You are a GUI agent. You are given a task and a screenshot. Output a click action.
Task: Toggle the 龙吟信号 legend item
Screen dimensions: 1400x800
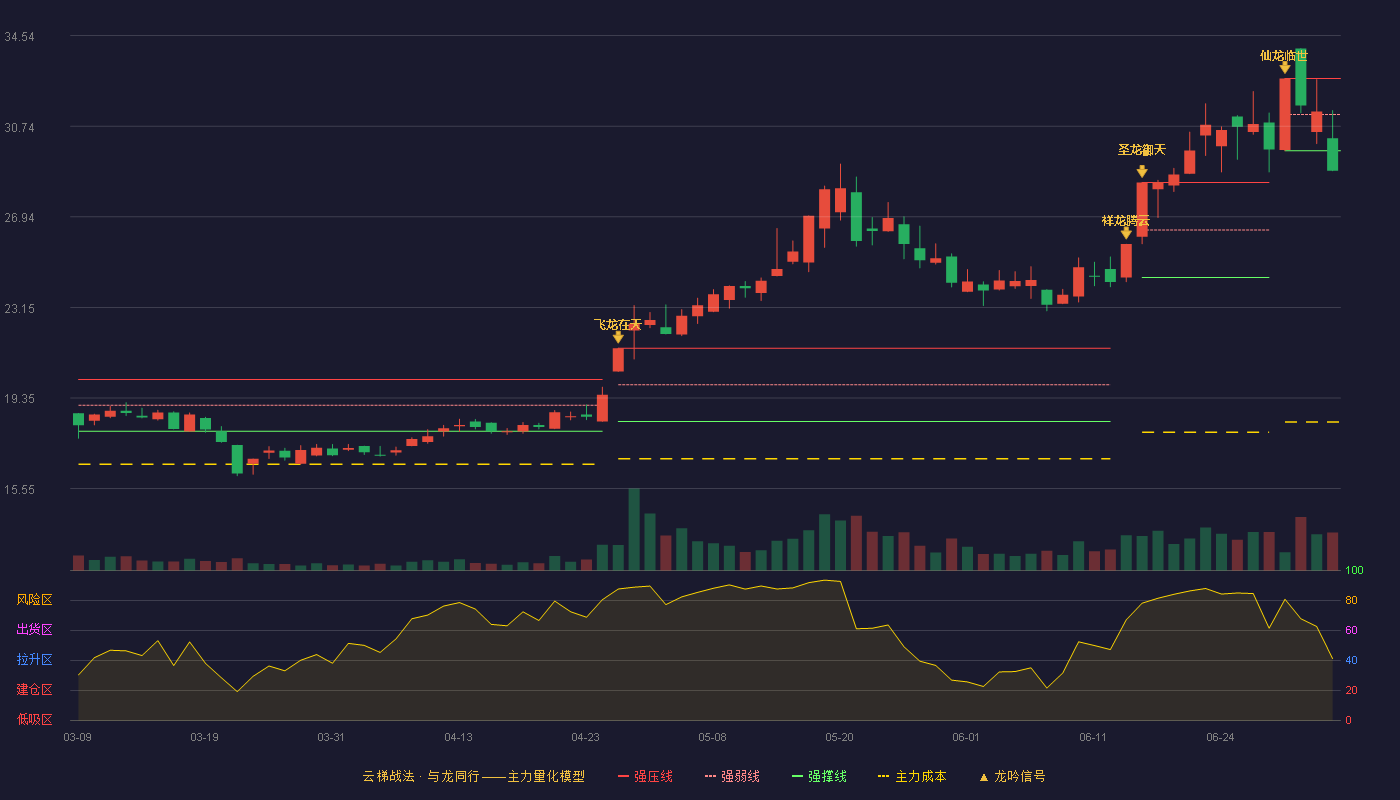coord(1012,776)
